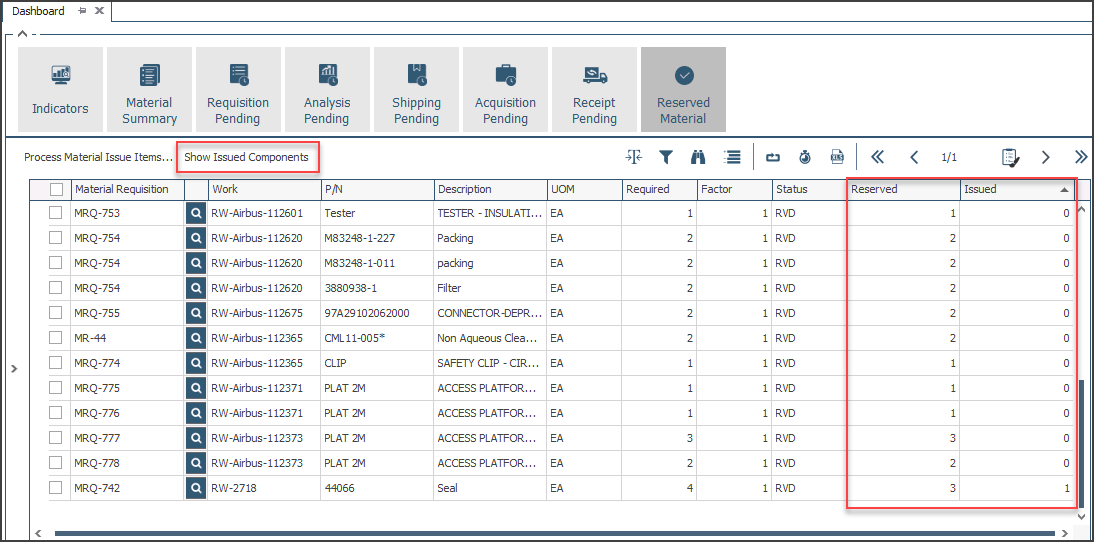Click the clipboard checklist icon
This screenshot has width=1097, height=542.
click(1010, 157)
